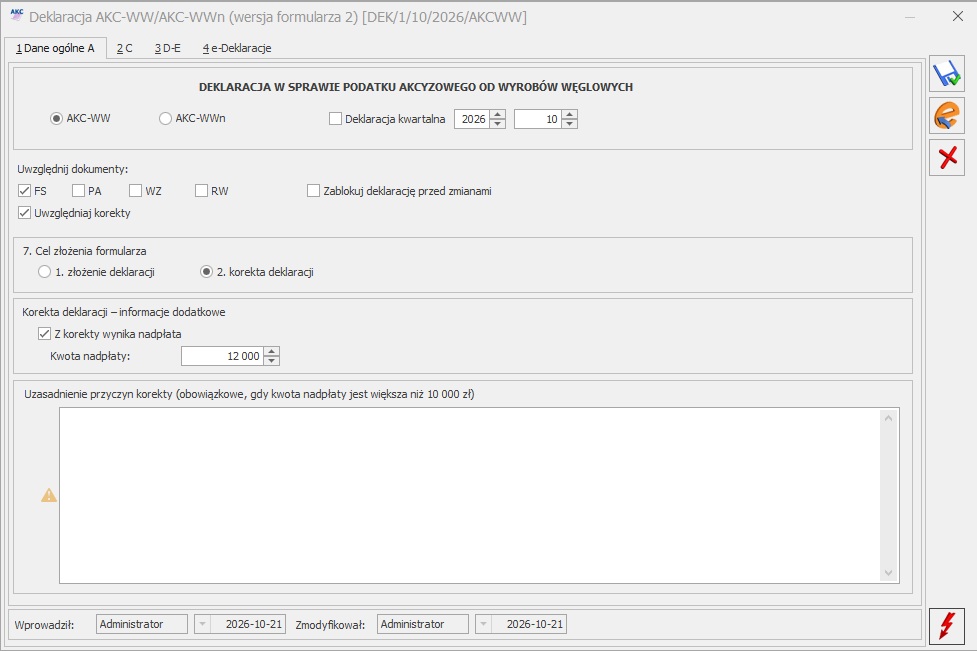Click the month field showing 10

[538, 119]
